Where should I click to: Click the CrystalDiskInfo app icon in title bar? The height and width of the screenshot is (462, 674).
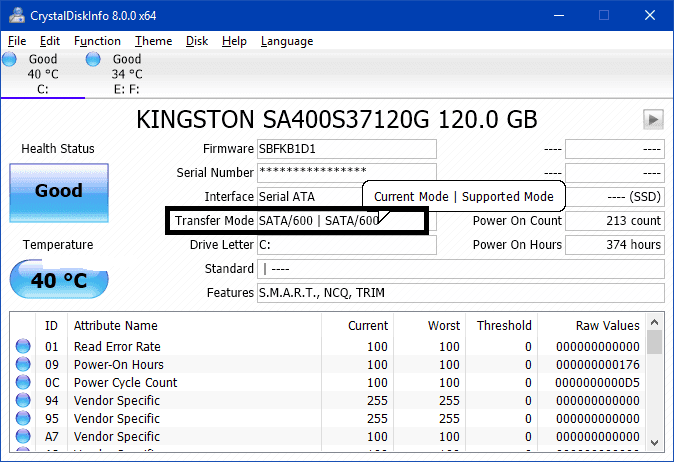(x=16, y=15)
